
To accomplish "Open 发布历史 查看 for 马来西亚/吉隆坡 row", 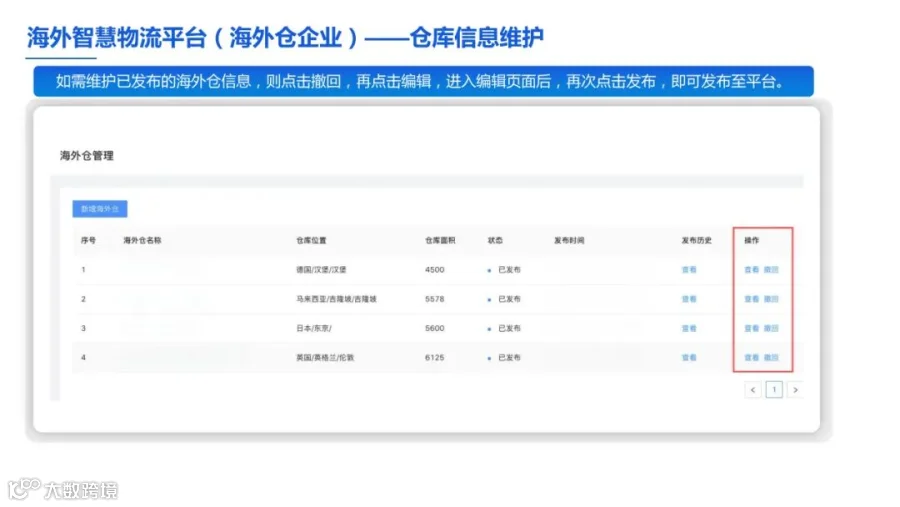I will coord(689,299).
